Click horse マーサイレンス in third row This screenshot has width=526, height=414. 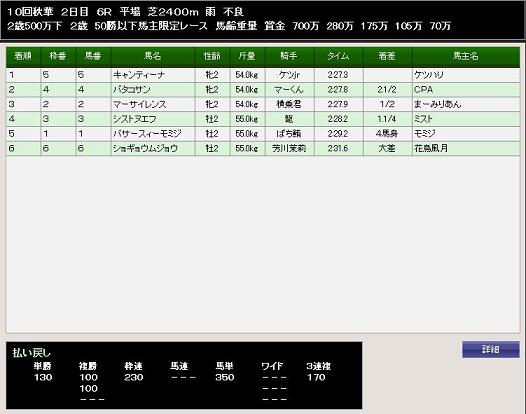pos(140,104)
